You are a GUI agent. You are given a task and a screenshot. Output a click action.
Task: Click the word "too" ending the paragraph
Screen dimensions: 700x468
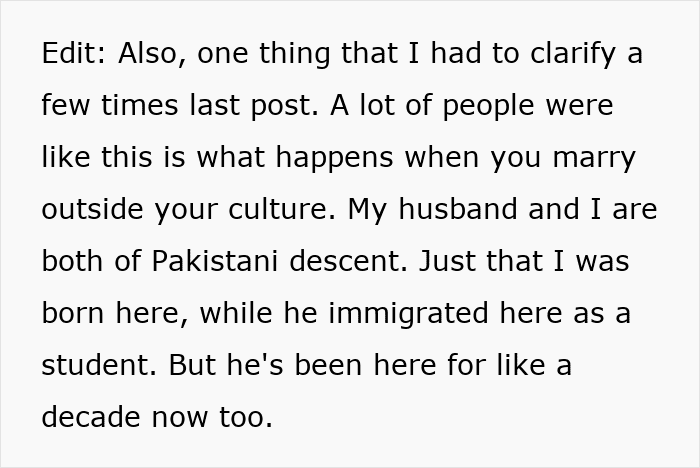(x=249, y=418)
